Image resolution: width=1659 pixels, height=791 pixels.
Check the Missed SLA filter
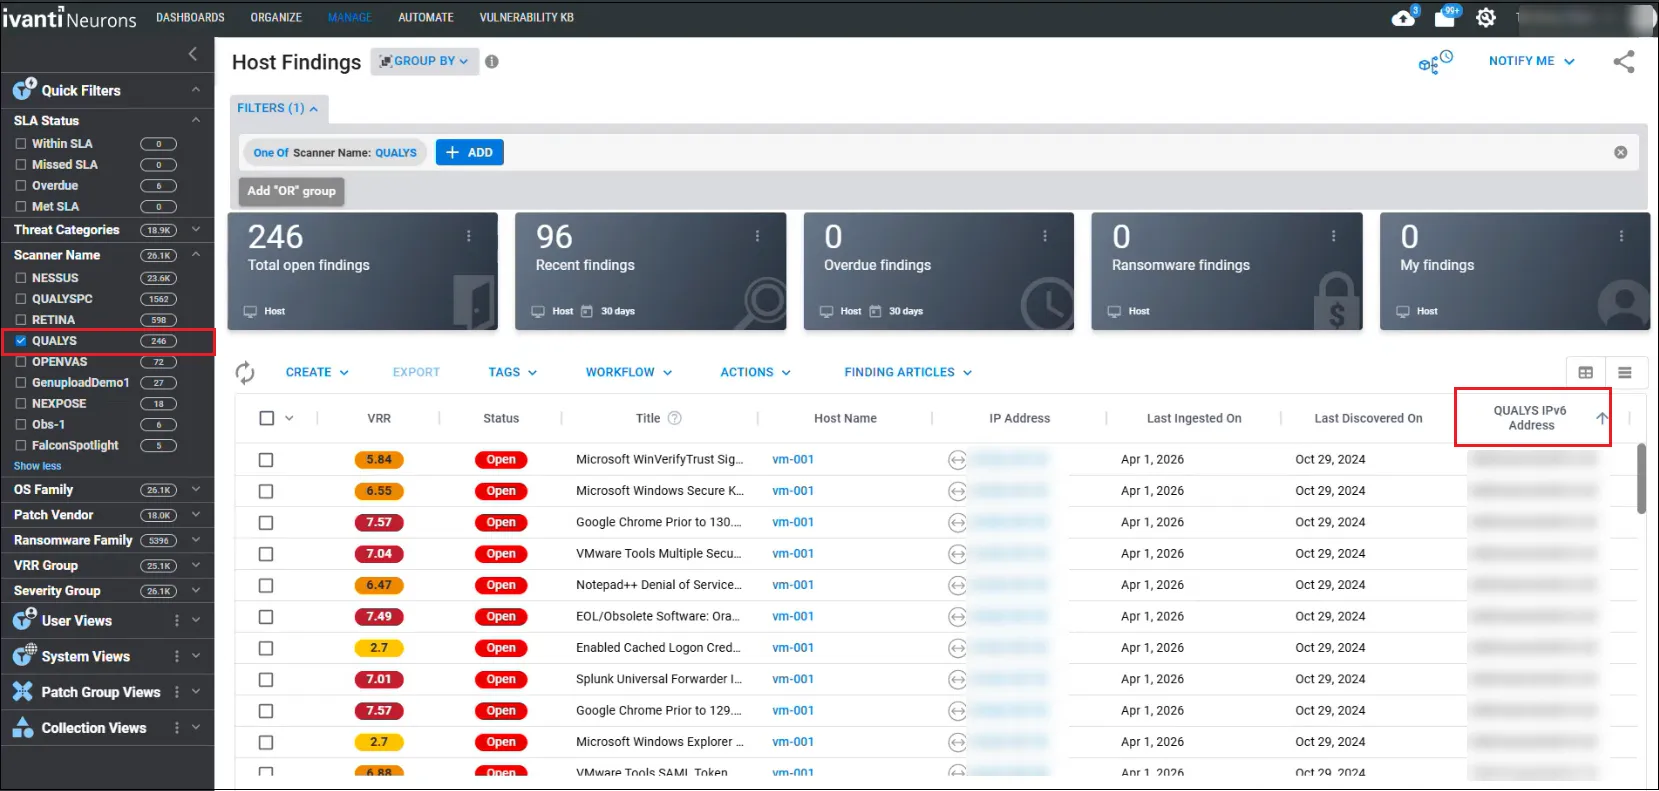pos(21,165)
